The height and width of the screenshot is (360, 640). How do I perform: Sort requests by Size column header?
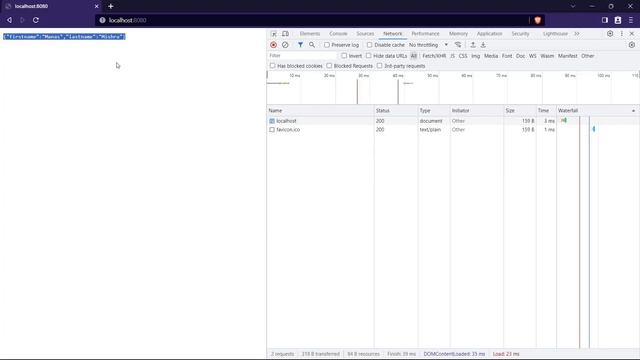(x=520, y=111)
